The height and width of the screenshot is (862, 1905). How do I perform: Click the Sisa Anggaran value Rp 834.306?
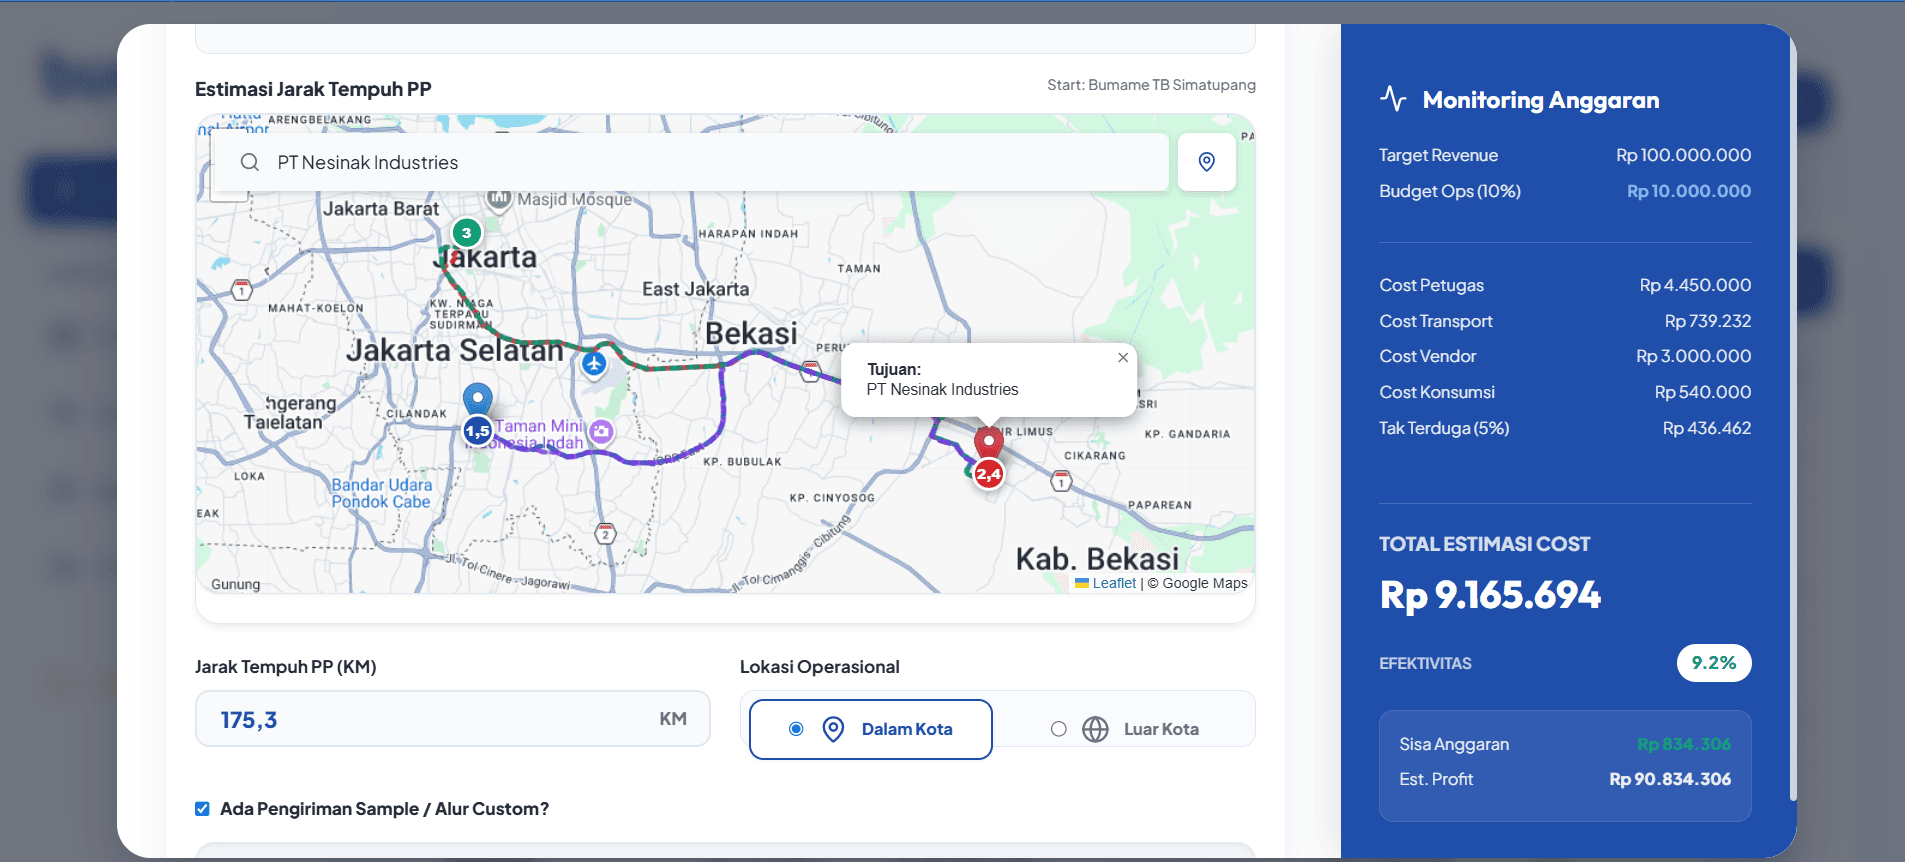1684,744
